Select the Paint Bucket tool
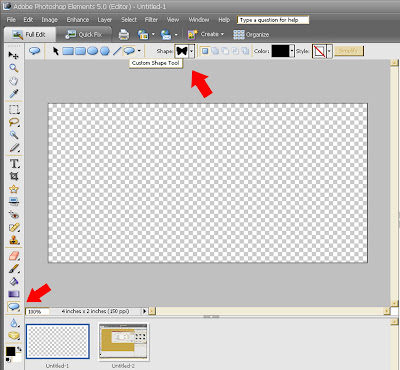The image size is (400, 370). point(14,282)
